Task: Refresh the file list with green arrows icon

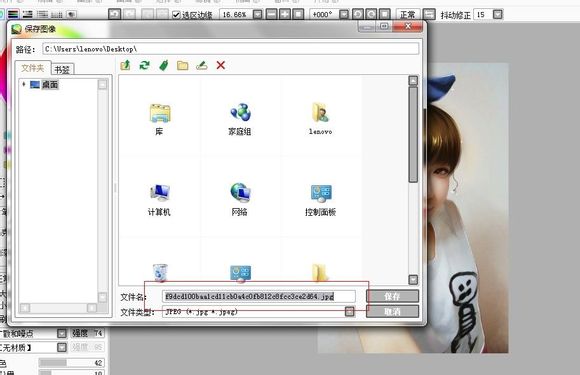Action: pyautogui.click(x=145, y=65)
